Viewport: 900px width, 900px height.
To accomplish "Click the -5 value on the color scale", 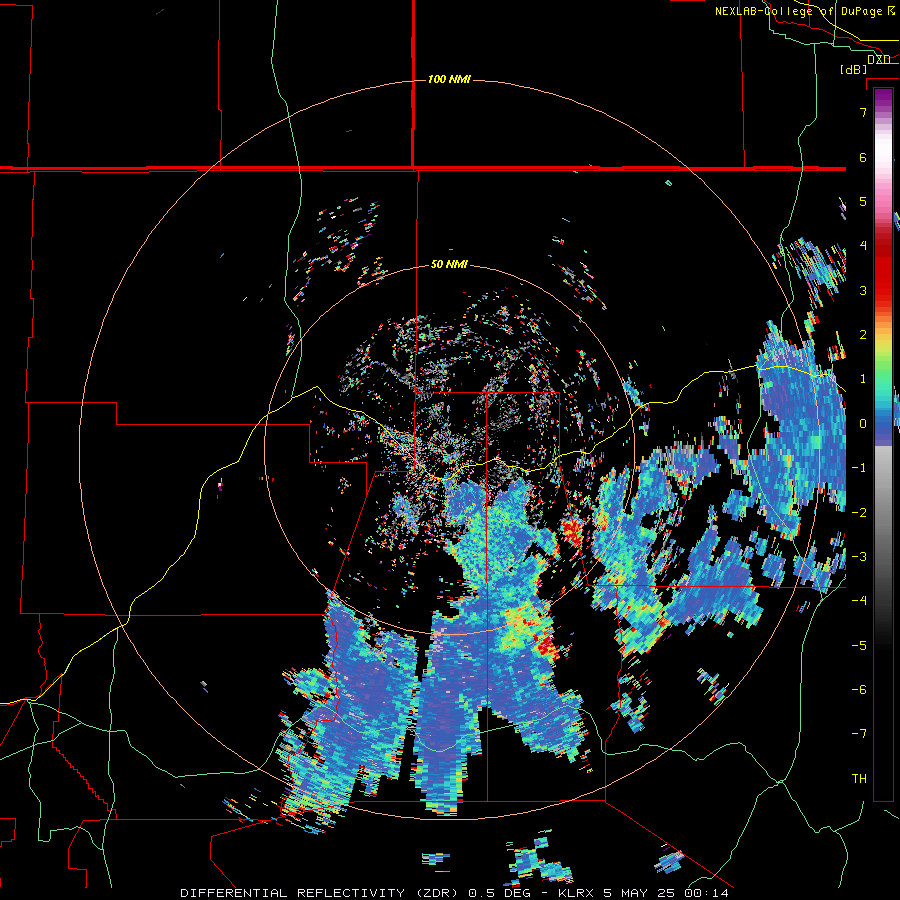I will (859, 645).
